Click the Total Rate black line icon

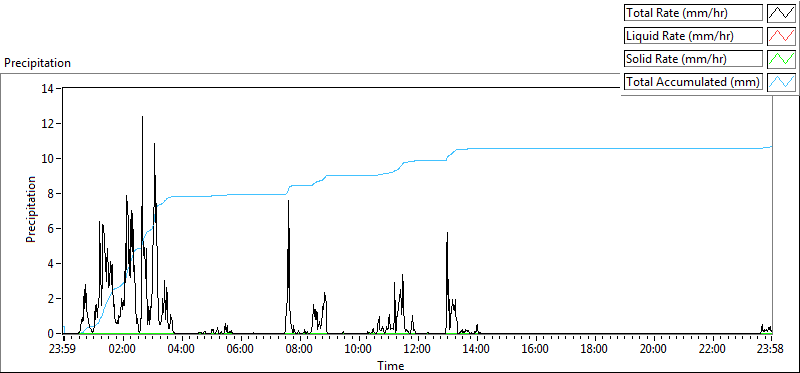coord(782,13)
